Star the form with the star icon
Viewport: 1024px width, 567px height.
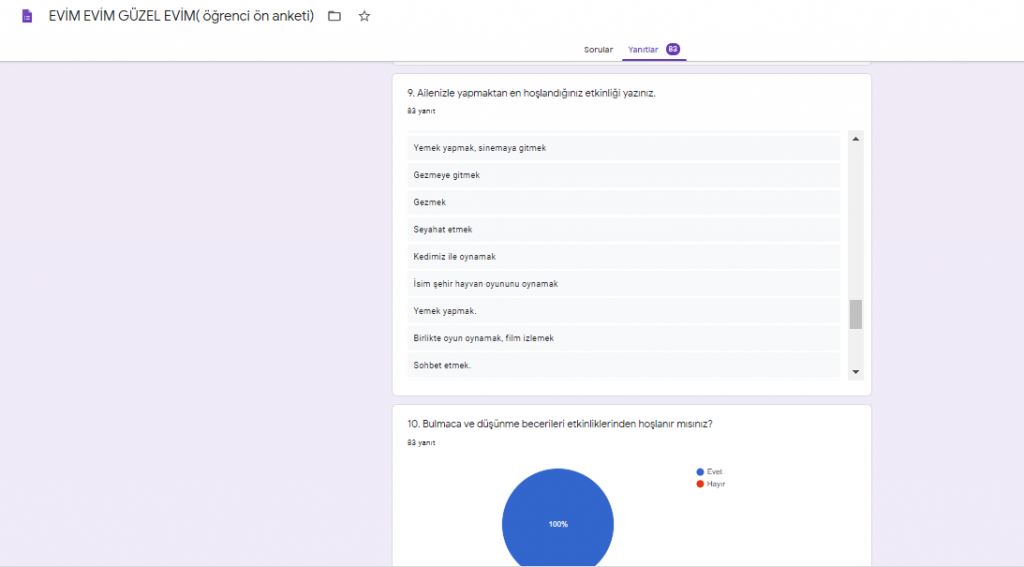point(364,16)
